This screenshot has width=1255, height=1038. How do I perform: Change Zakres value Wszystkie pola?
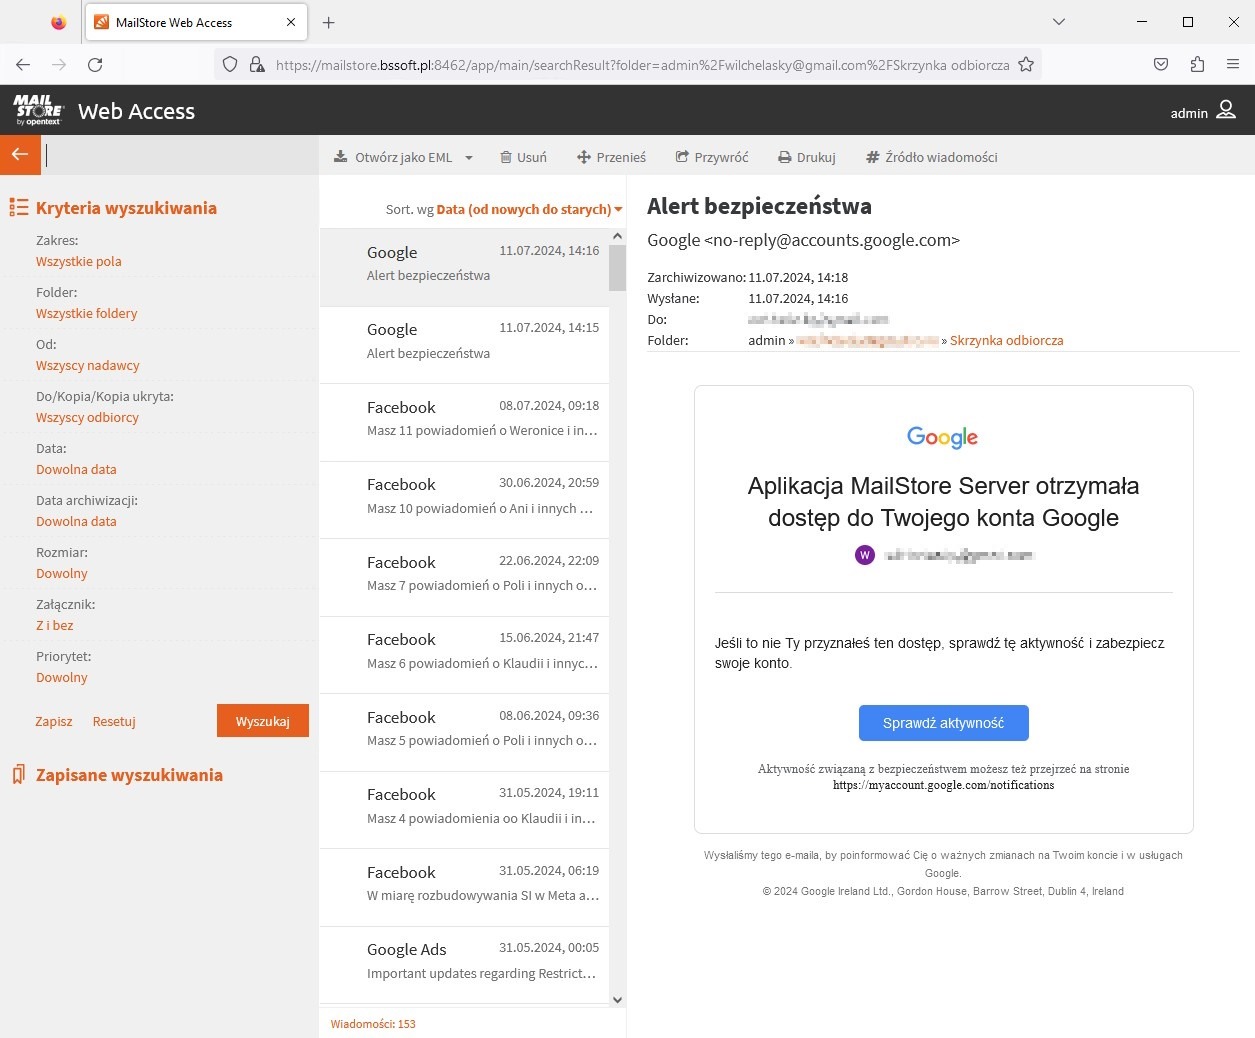[79, 261]
